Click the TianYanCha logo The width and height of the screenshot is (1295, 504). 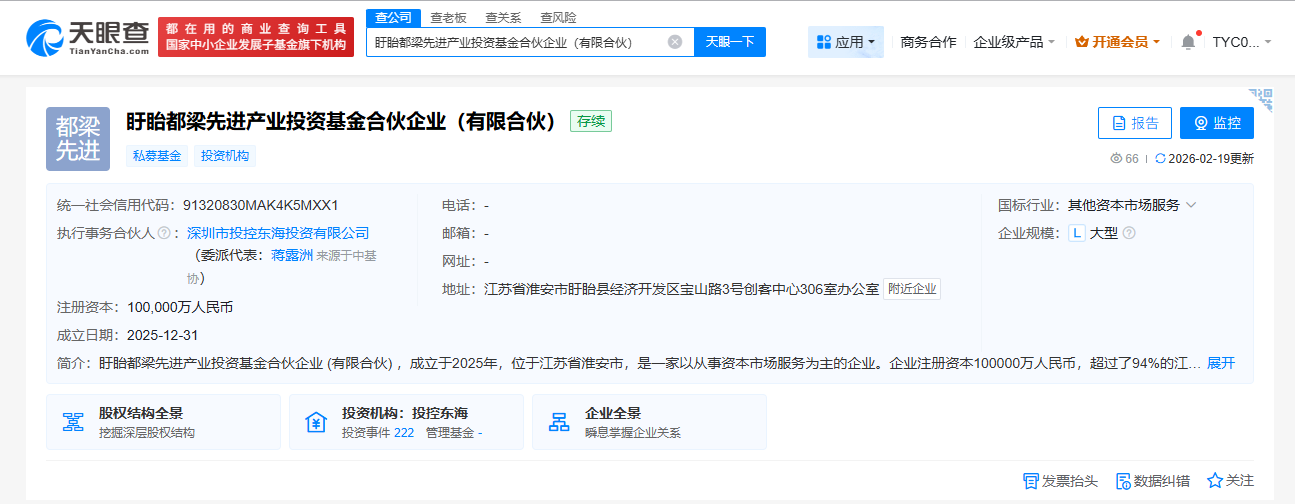(88, 38)
